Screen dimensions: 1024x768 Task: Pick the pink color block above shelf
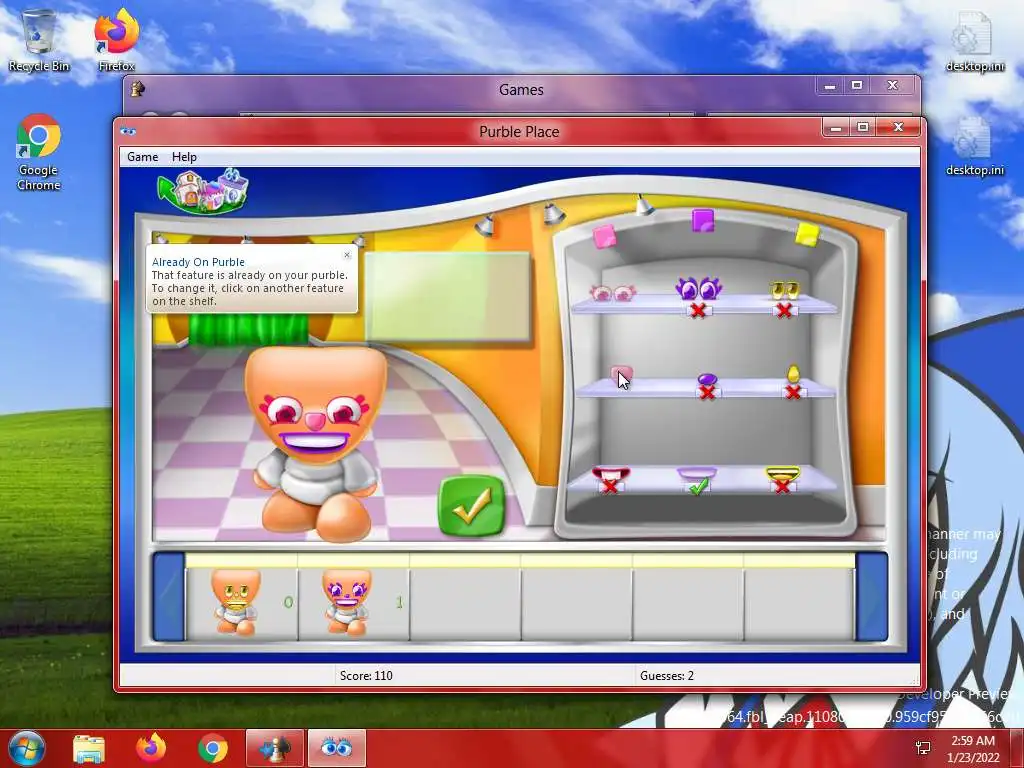[604, 236]
